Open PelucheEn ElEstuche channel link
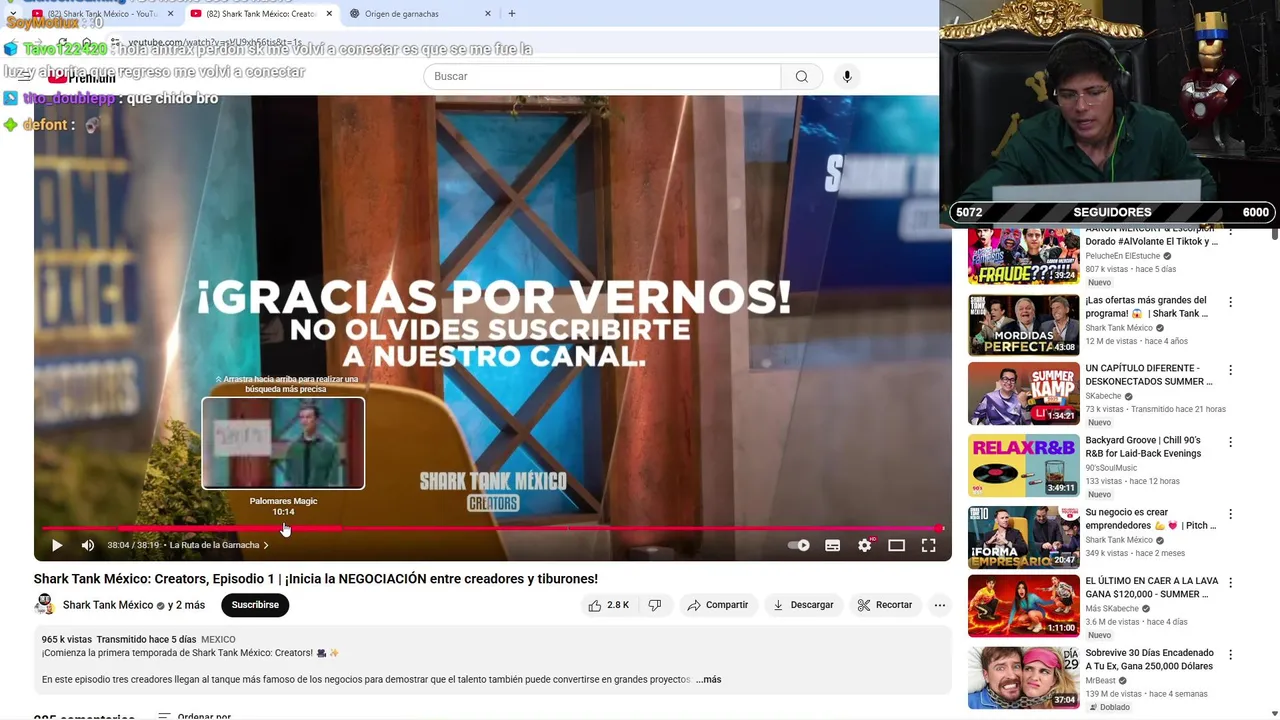1280x720 pixels. coord(1123,256)
